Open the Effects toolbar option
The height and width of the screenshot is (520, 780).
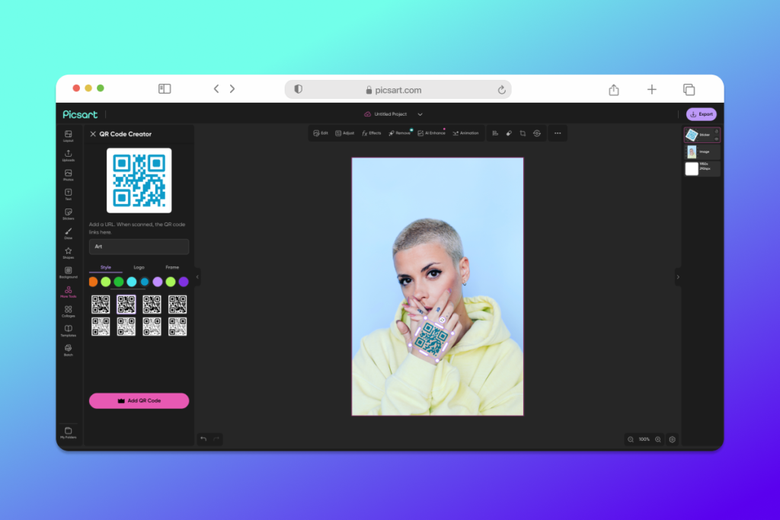click(371, 133)
